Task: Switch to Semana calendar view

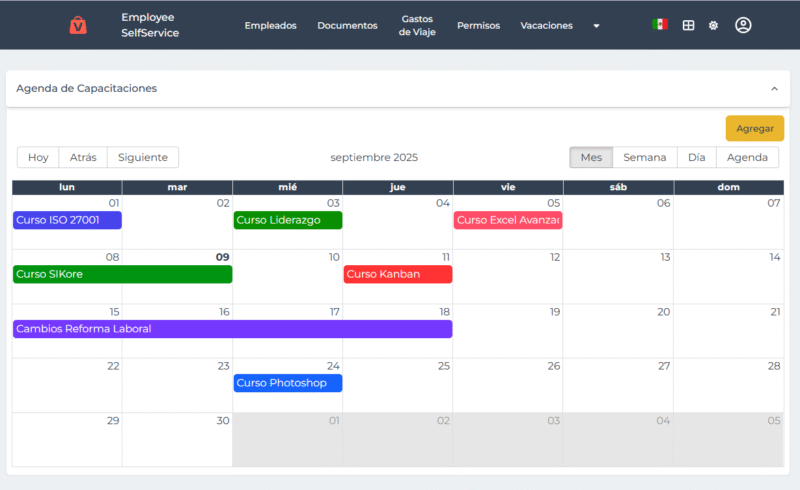Action: [x=644, y=157]
